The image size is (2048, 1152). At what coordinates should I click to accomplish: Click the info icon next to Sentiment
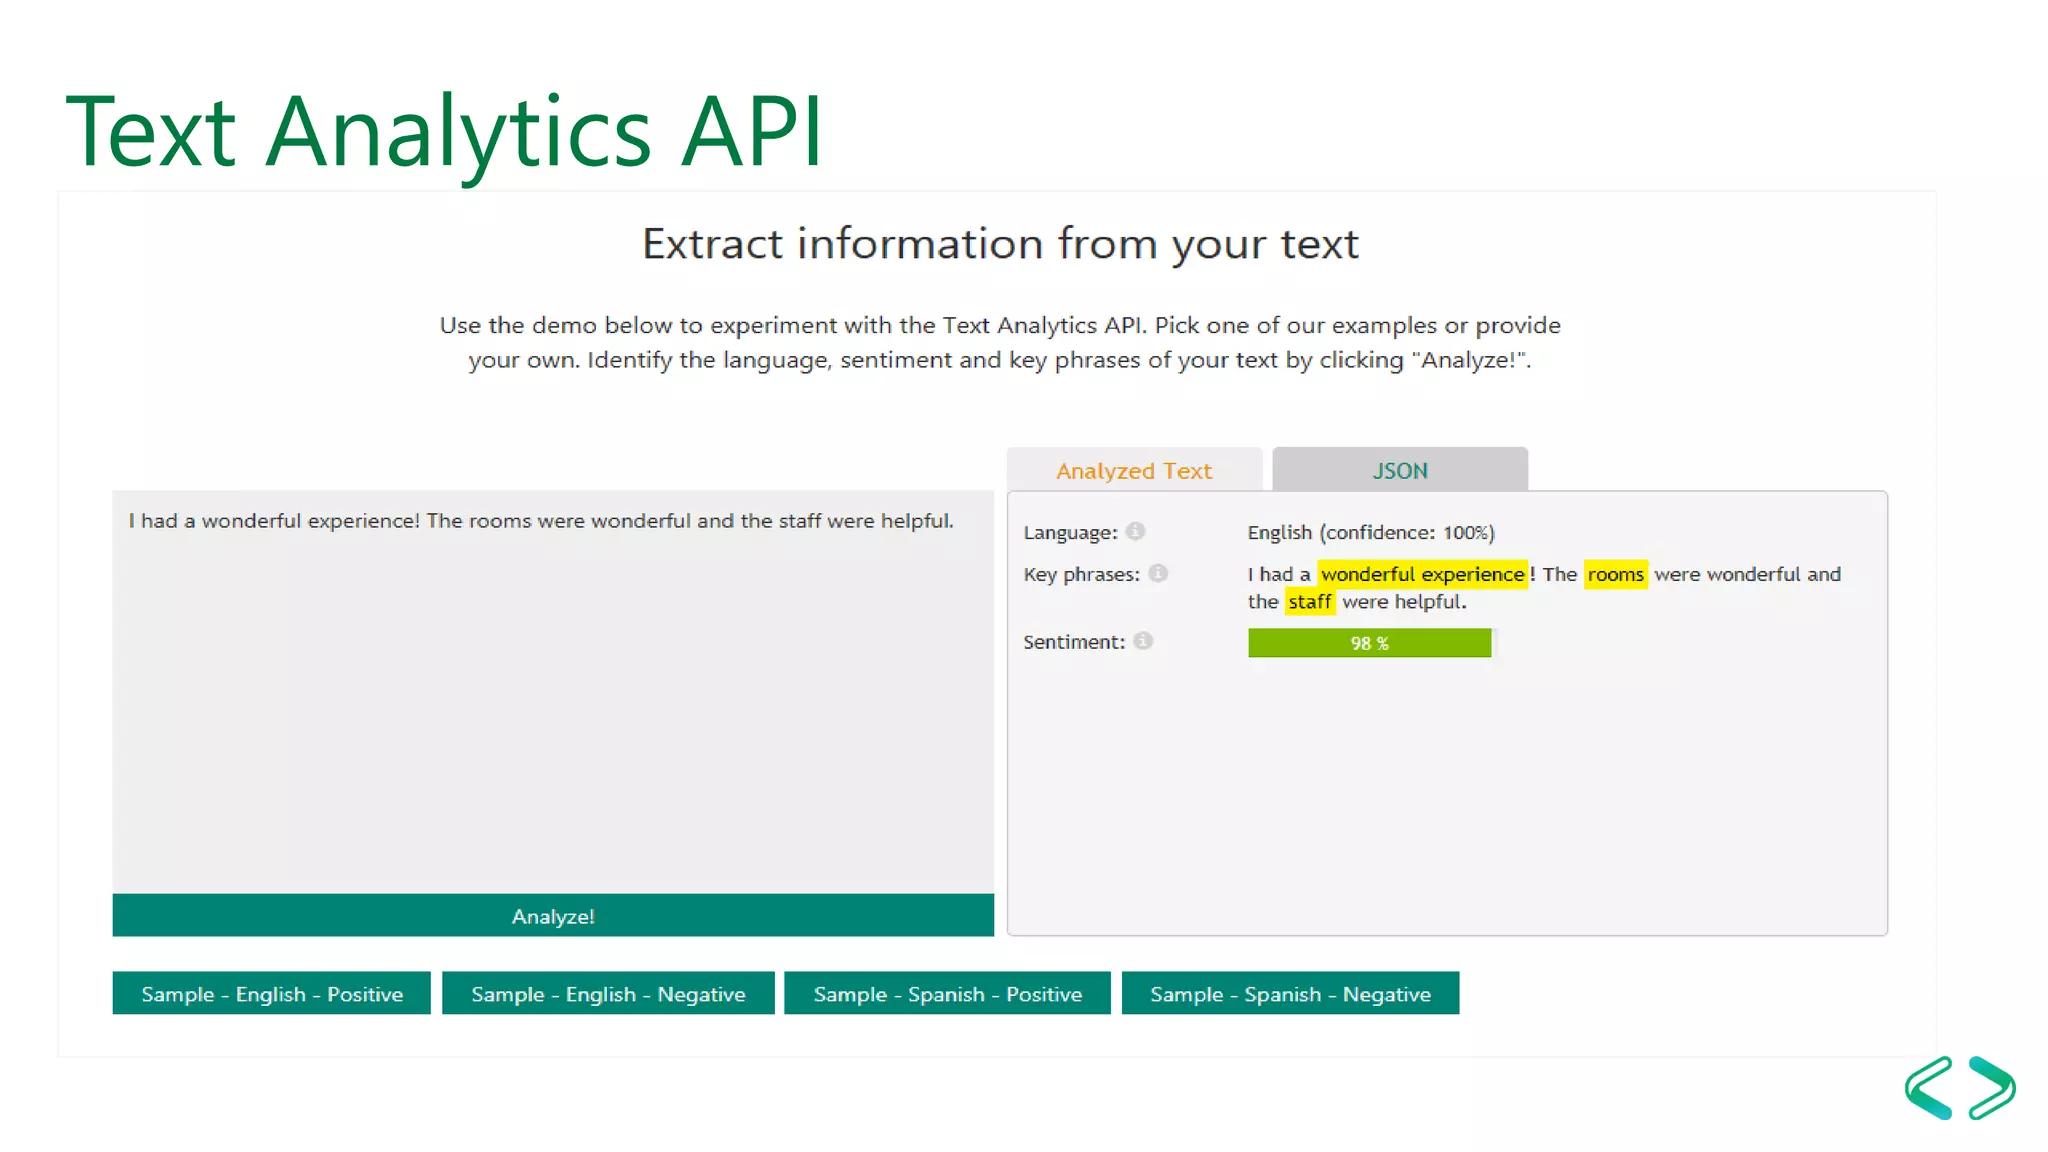click(x=1143, y=641)
